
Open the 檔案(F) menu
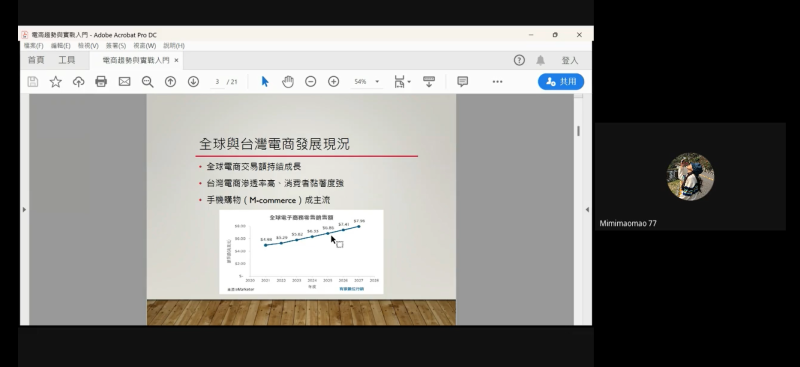(34, 46)
